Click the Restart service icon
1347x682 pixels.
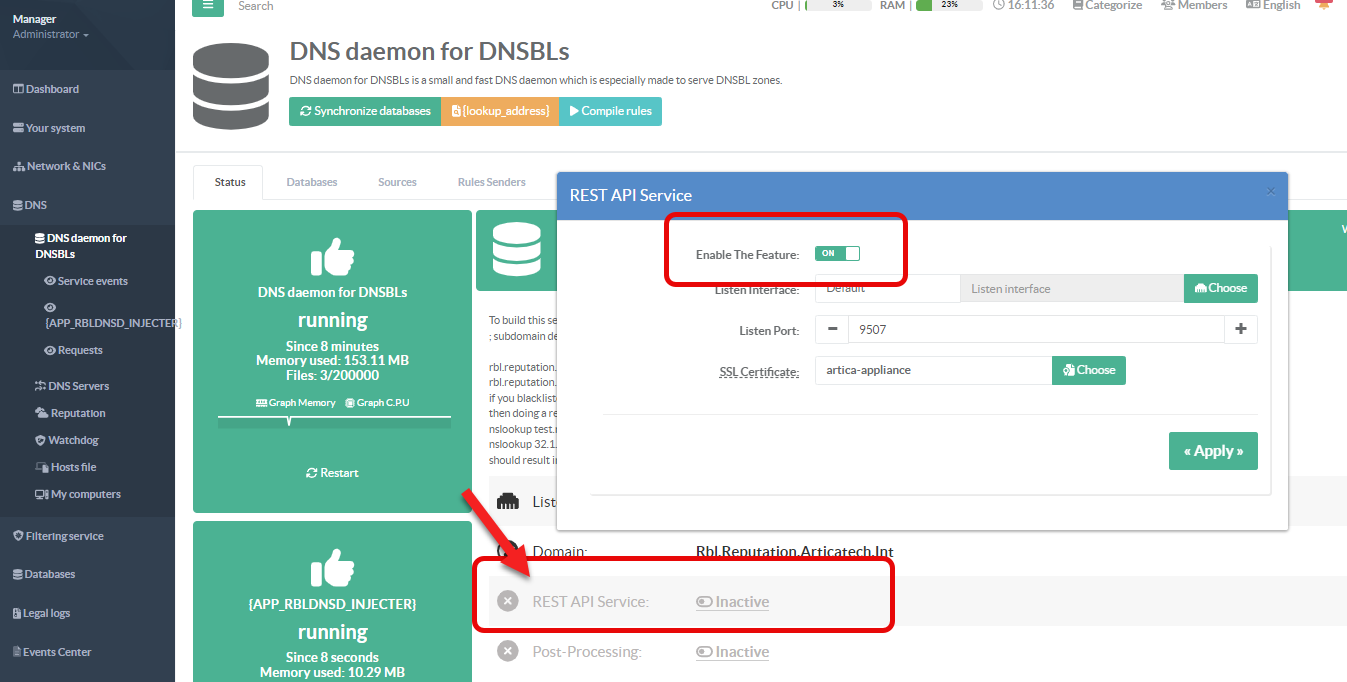click(312, 473)
